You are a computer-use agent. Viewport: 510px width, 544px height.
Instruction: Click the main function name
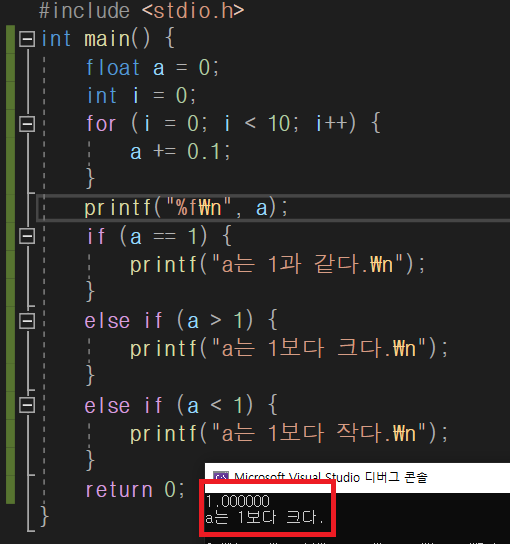[107, 39]
